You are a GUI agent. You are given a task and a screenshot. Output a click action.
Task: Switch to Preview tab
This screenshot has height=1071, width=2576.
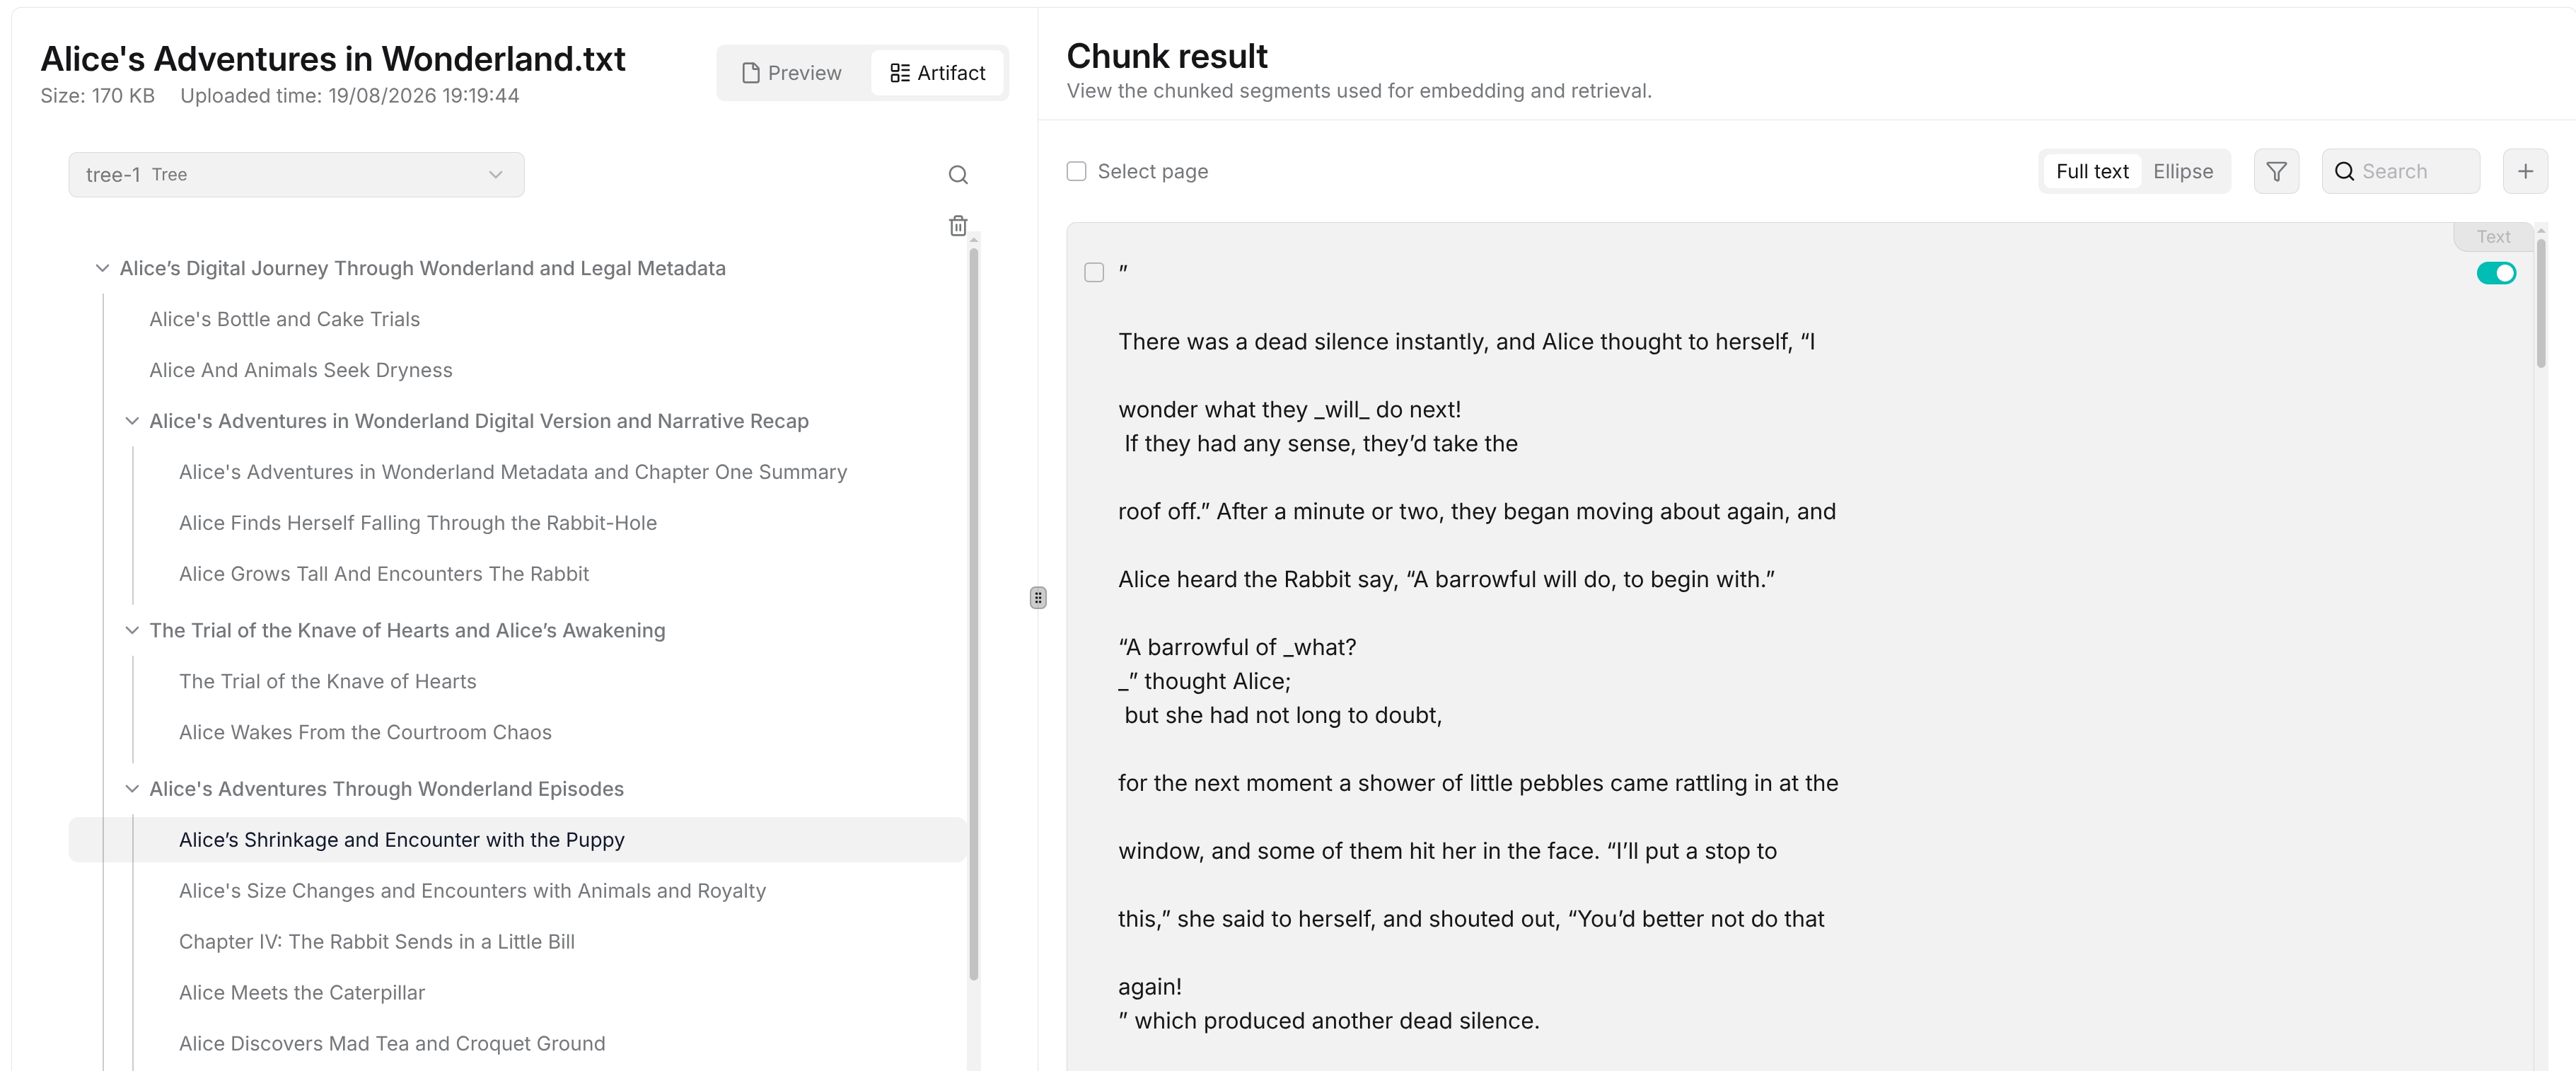[792, 73]
